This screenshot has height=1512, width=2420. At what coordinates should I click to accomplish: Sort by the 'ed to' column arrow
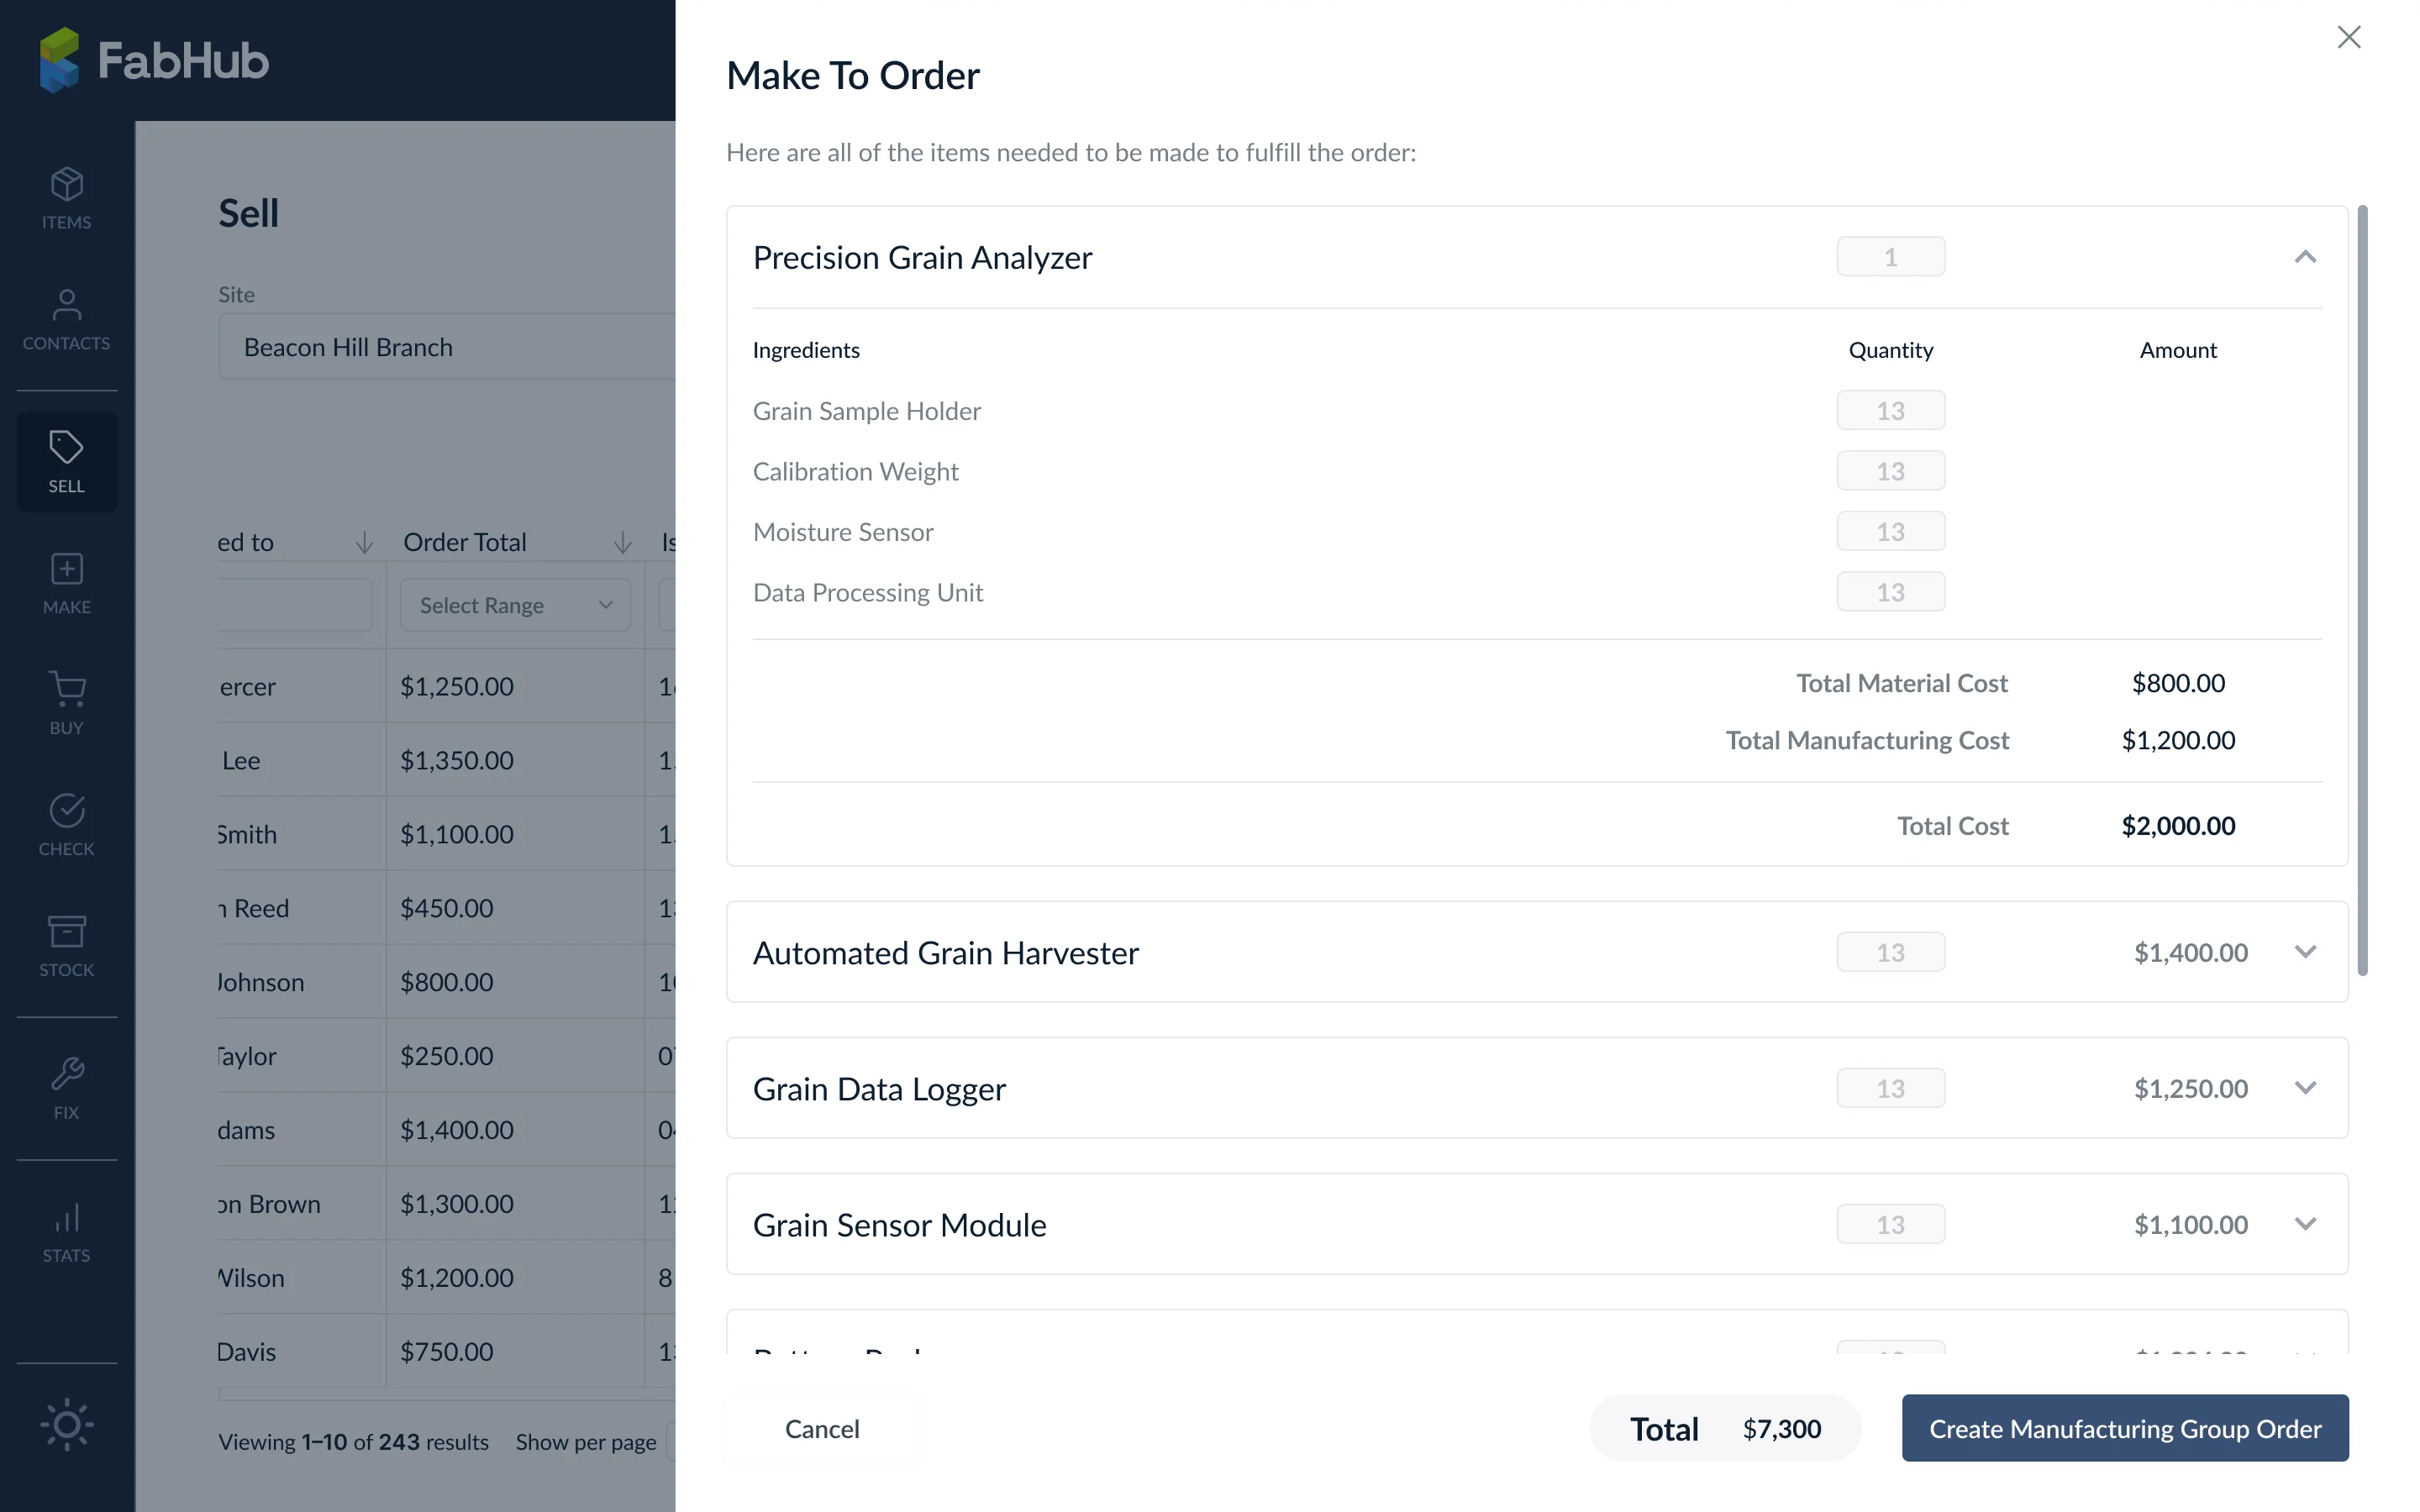click(364, 542)
